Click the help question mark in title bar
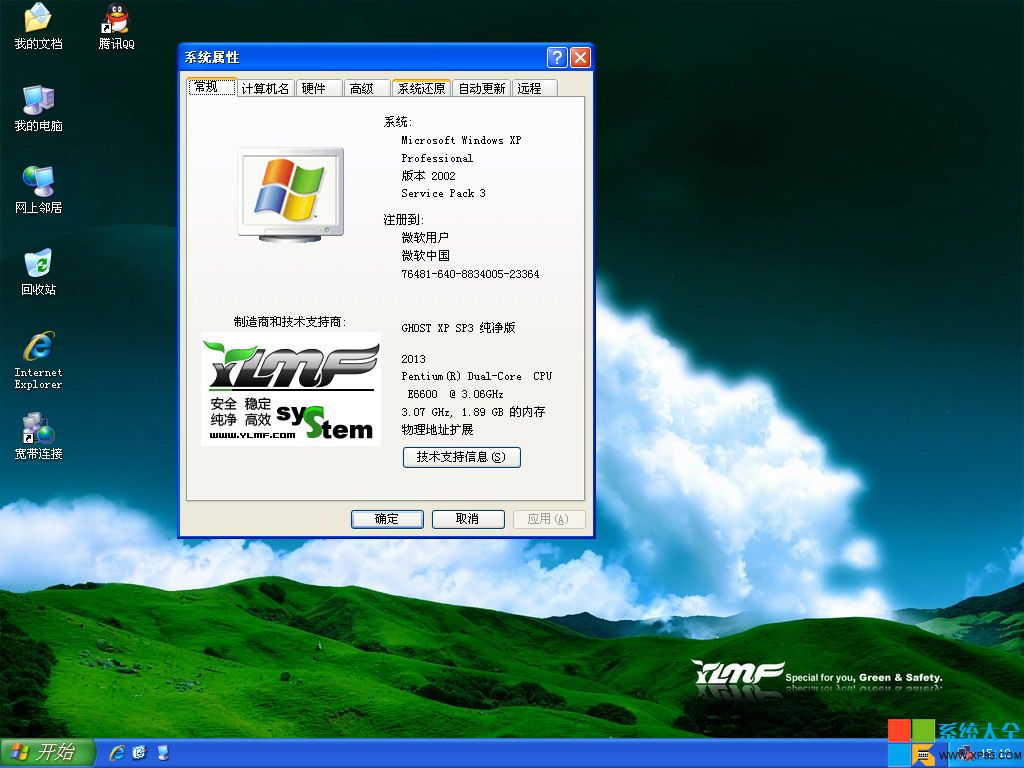1024x768 pixels. [556, 57]
